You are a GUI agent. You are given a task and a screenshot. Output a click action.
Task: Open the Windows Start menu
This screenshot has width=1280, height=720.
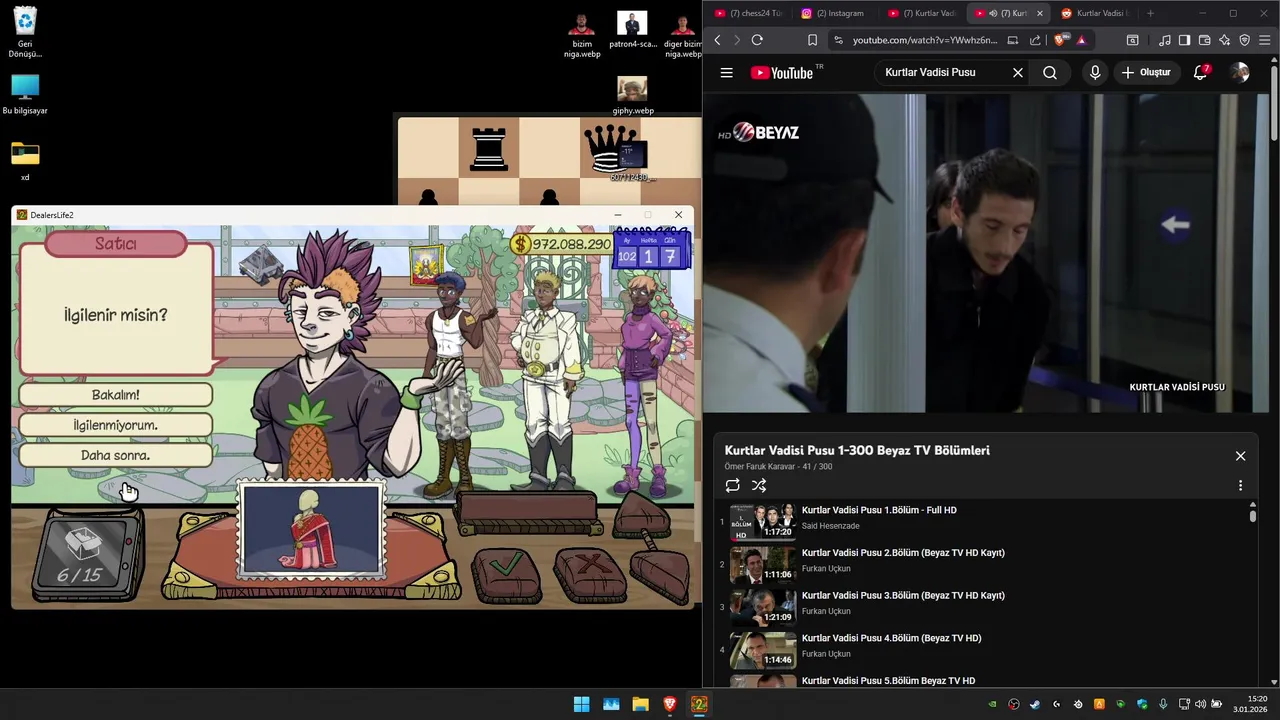(x=581, y=704)
